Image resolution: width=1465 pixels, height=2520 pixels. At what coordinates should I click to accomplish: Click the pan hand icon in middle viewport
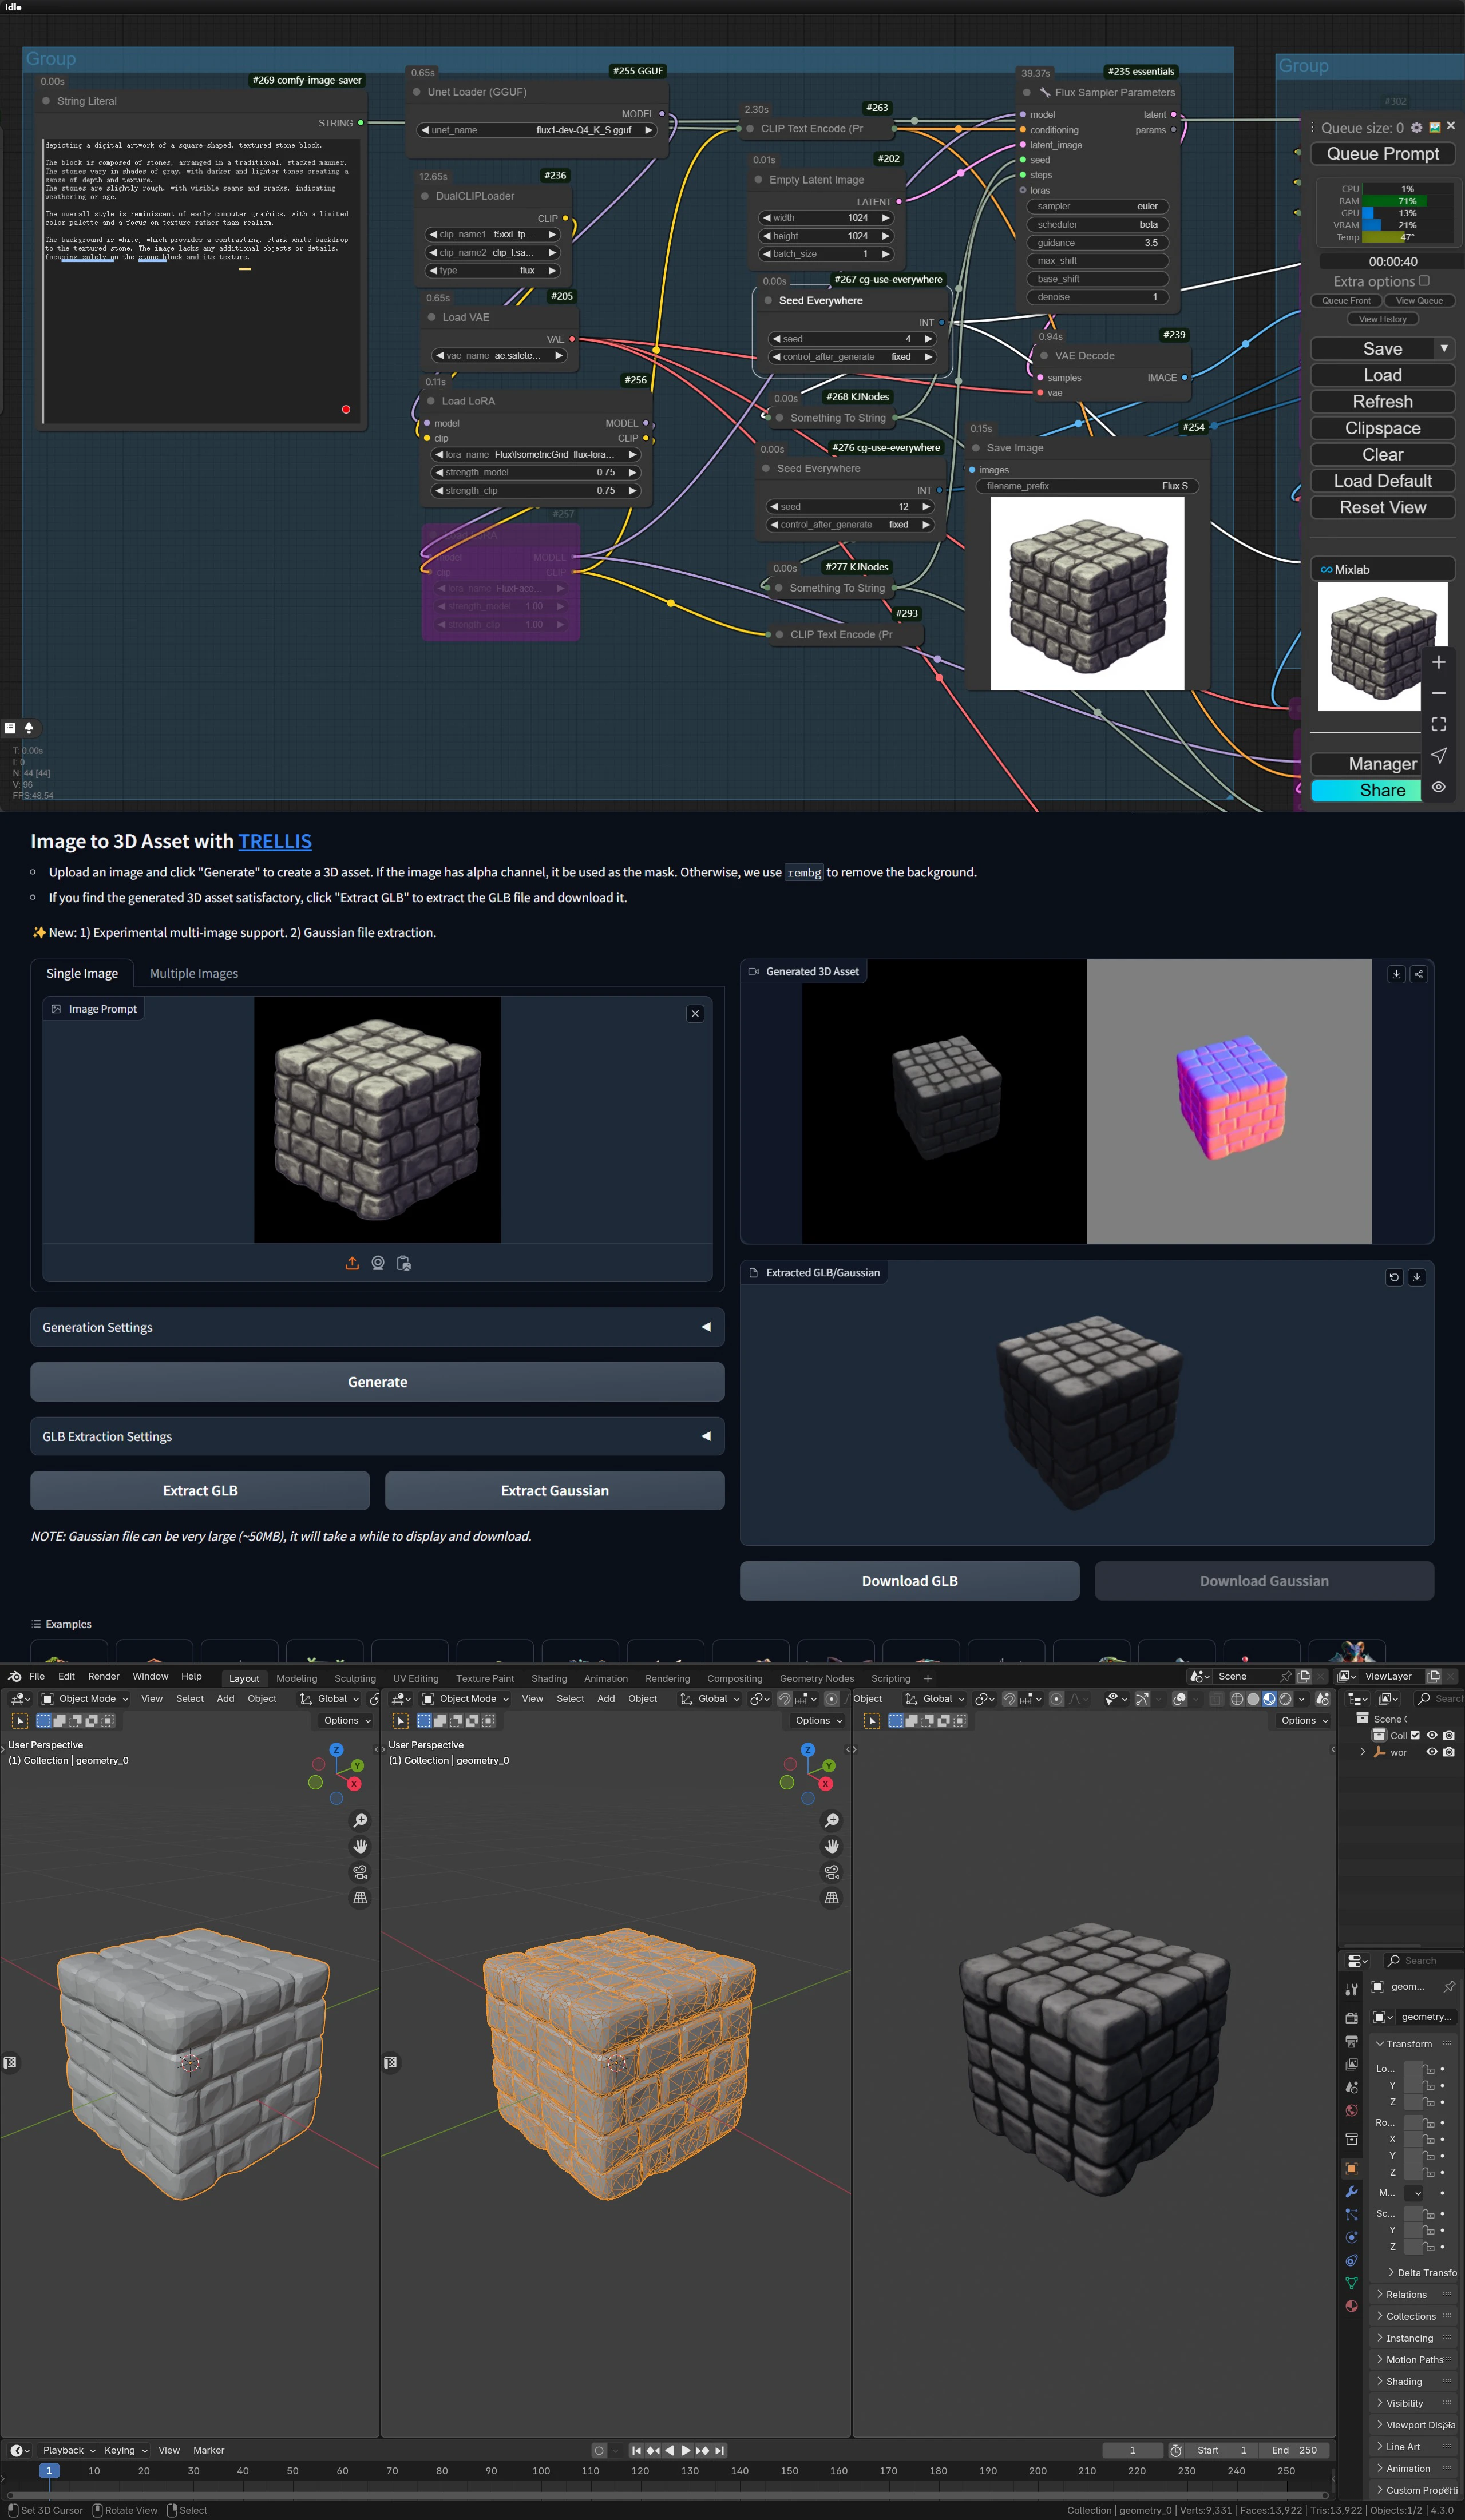831,1846
